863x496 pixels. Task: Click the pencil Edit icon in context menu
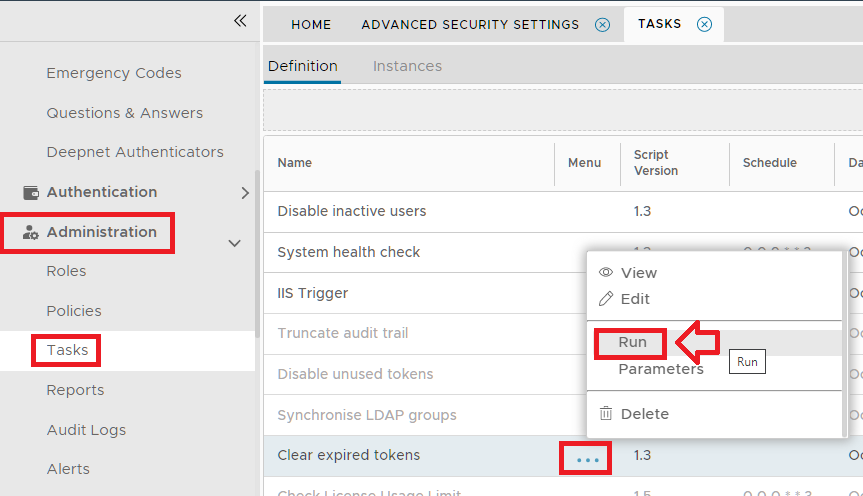coord(605,299)
